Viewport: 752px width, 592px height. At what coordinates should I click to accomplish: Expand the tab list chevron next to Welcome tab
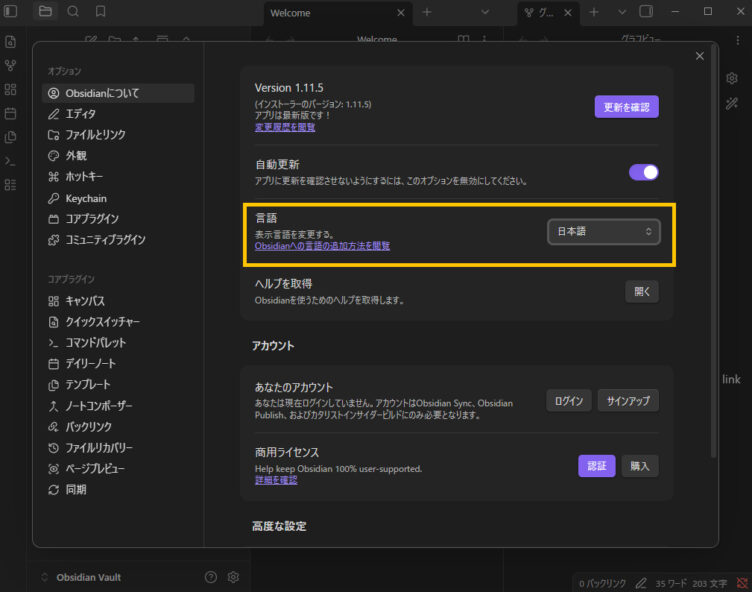485,12
